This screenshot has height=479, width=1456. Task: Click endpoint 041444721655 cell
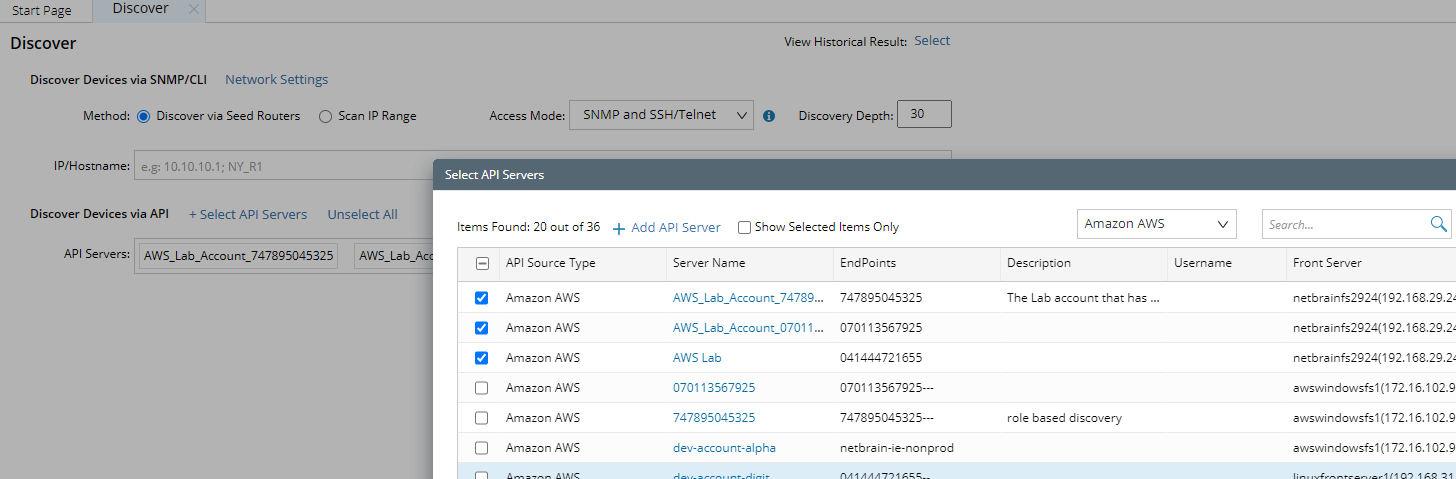coord(881,357)
